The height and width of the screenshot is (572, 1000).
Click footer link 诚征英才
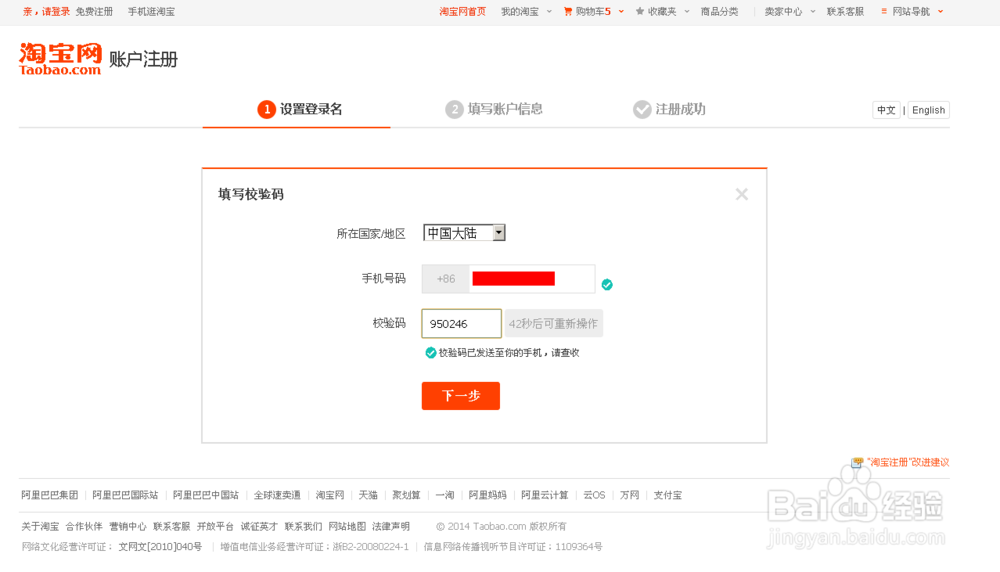point(259,526)
